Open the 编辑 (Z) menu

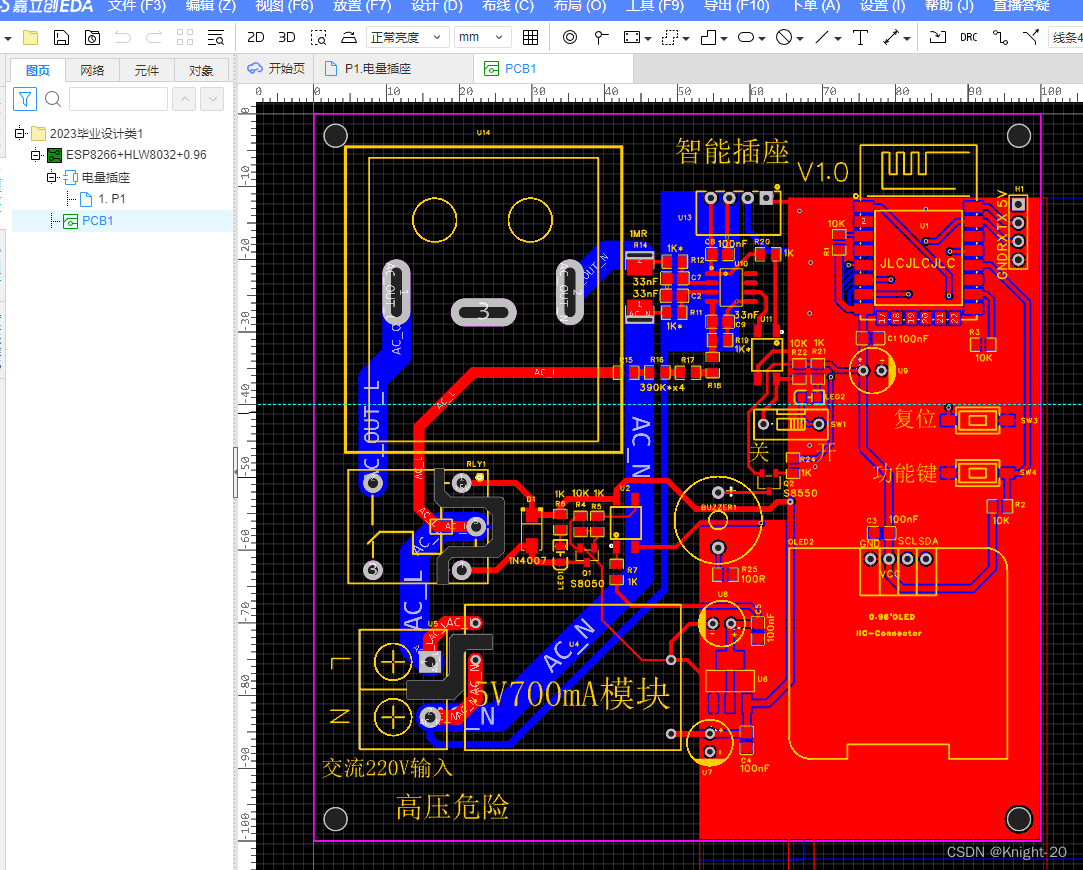click(x=211, y=6)
